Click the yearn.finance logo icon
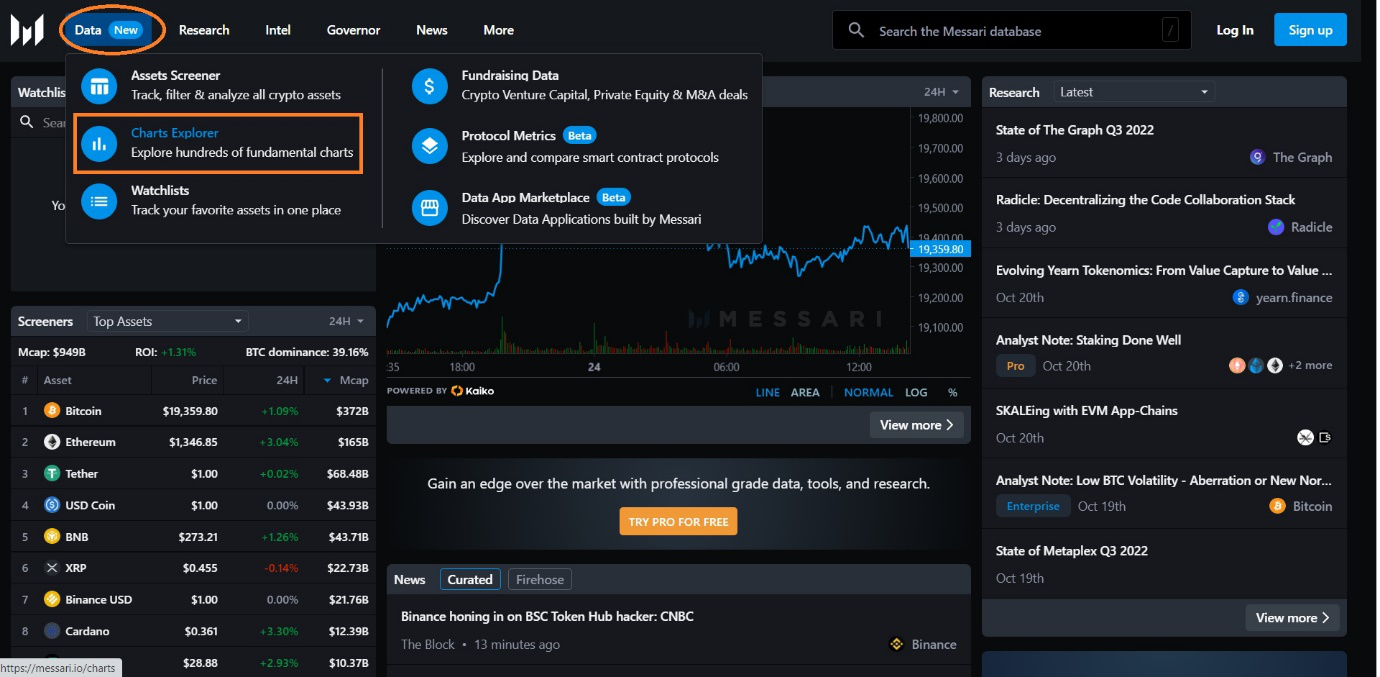 click(1241, 297)
